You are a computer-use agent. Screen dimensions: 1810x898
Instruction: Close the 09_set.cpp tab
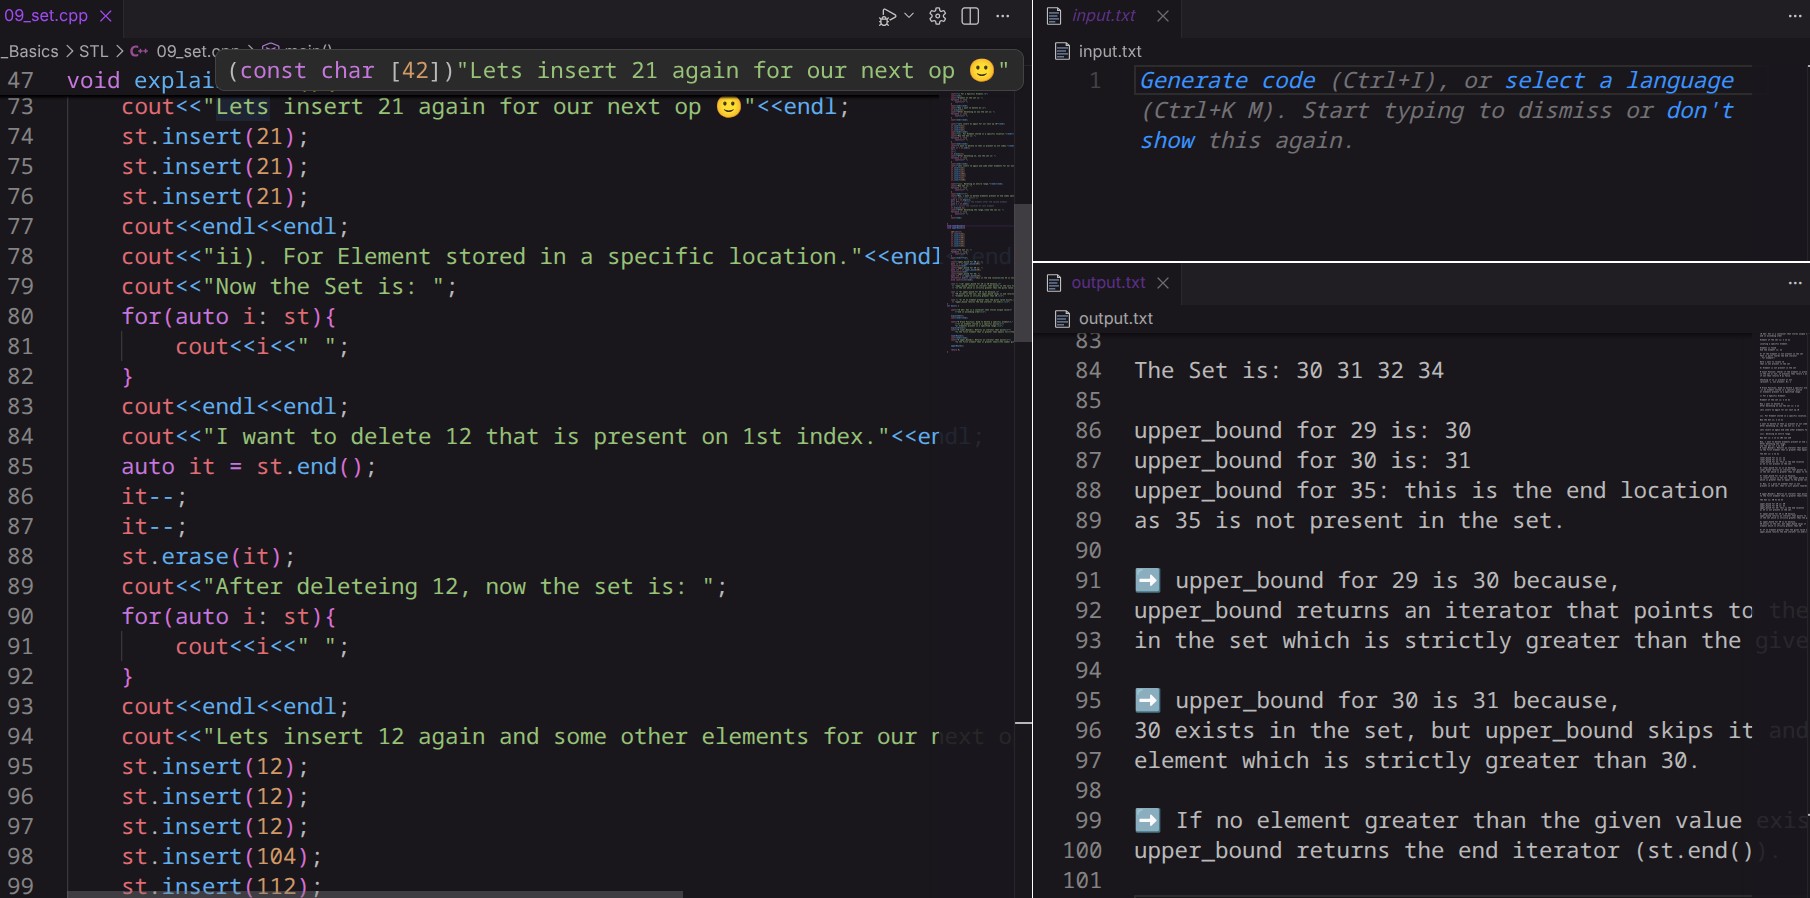(105, 16)
